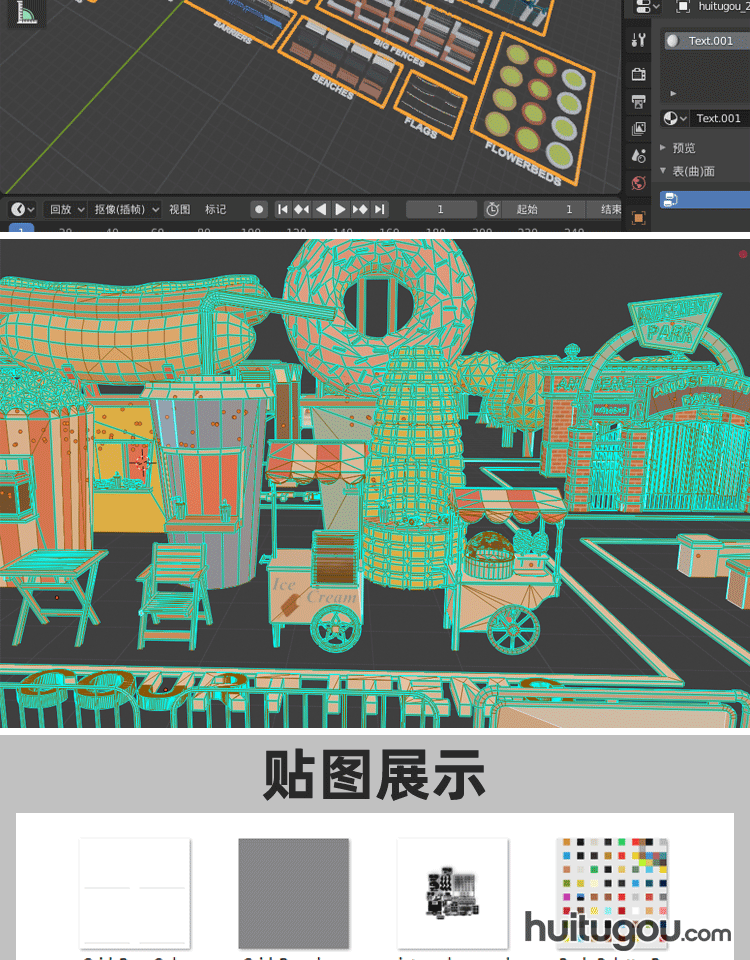Viewport: 750px width, 960px height.
Task: Open the View Layer properties tab
Action: click(x=640, y=128)
